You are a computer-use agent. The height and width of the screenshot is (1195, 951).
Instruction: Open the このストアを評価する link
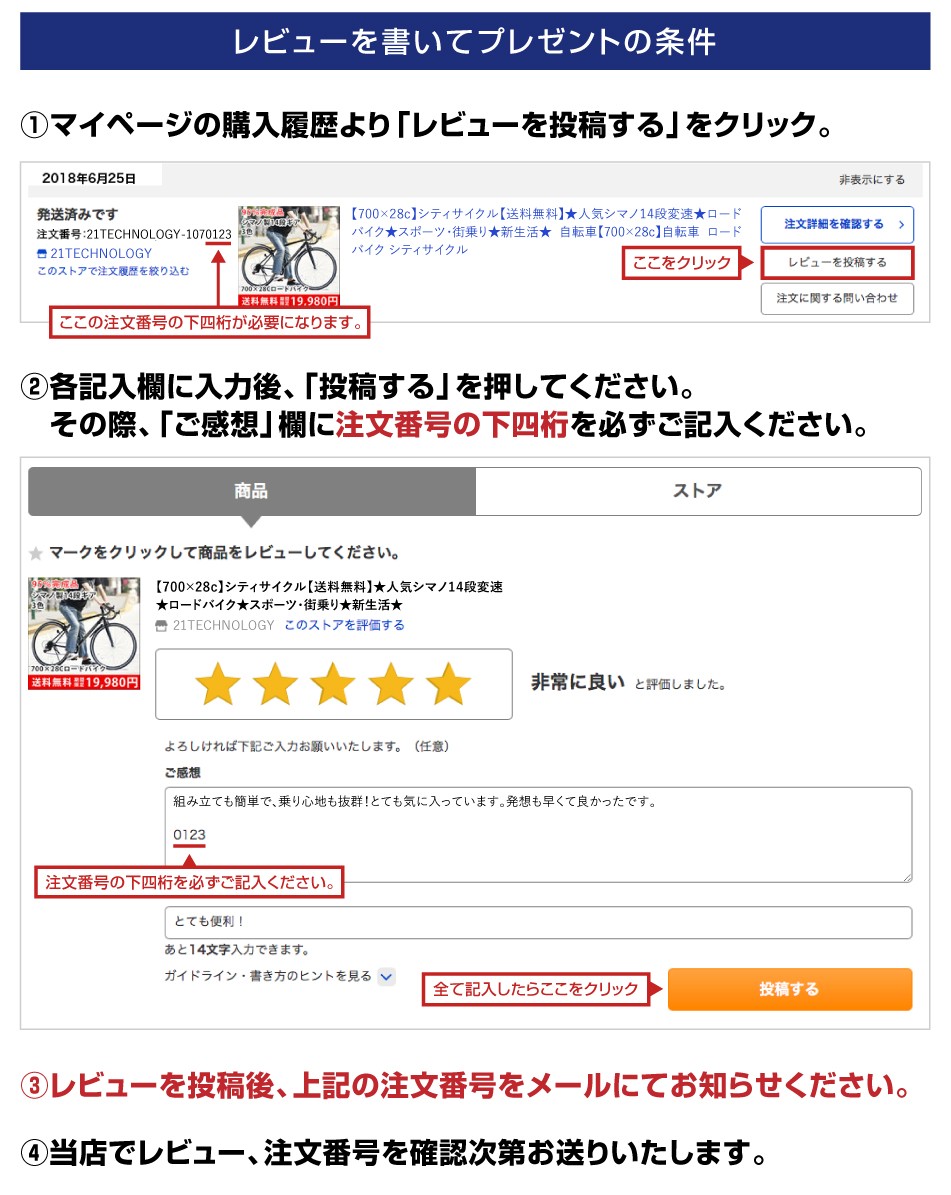pyautogui.click(x=344, y=625)
